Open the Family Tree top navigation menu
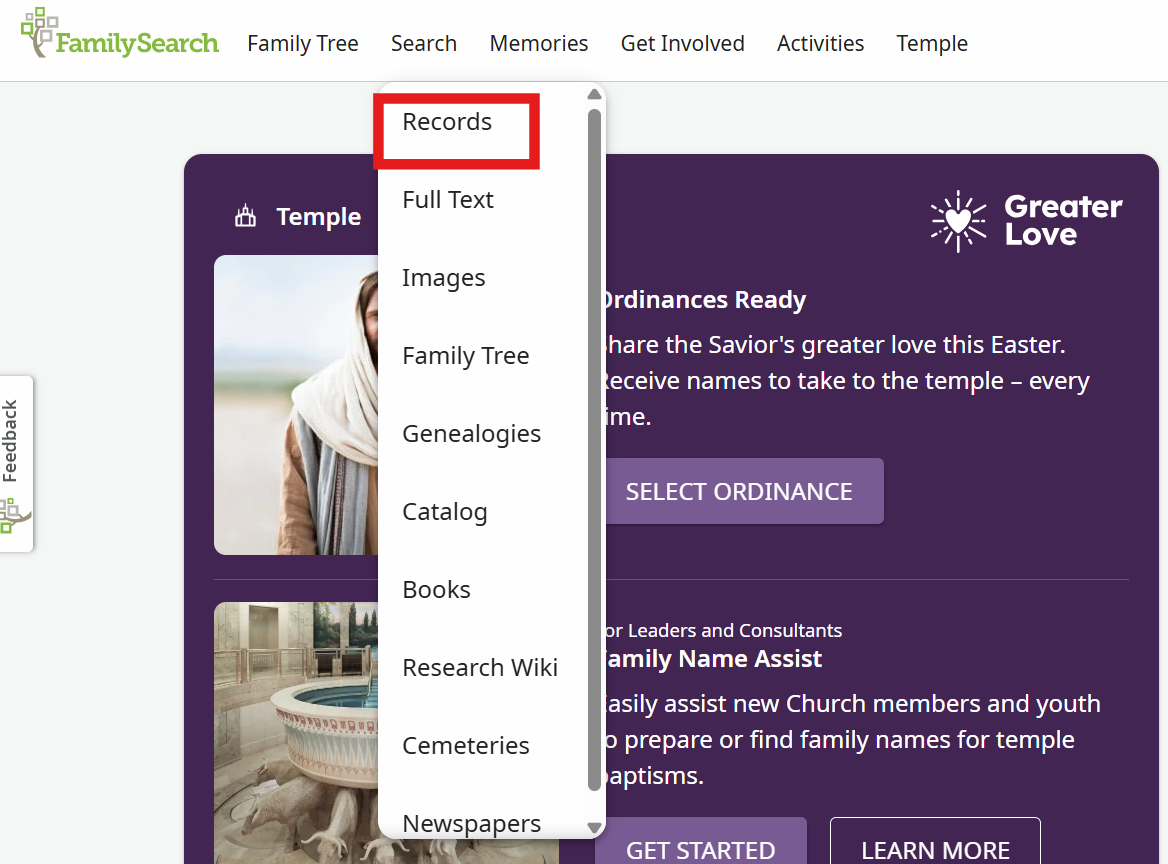This screenshot has width=1168, height=864. click(302, 43)
